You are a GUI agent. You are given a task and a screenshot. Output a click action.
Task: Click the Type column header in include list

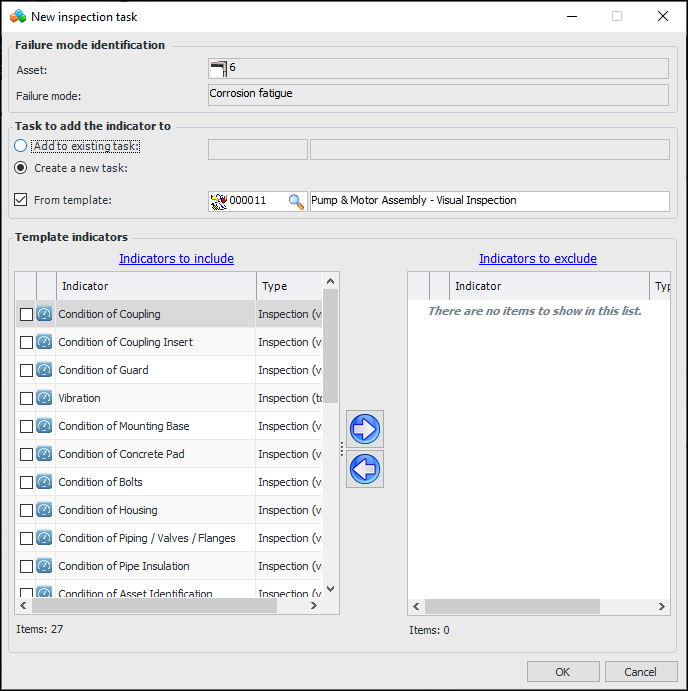290,286
